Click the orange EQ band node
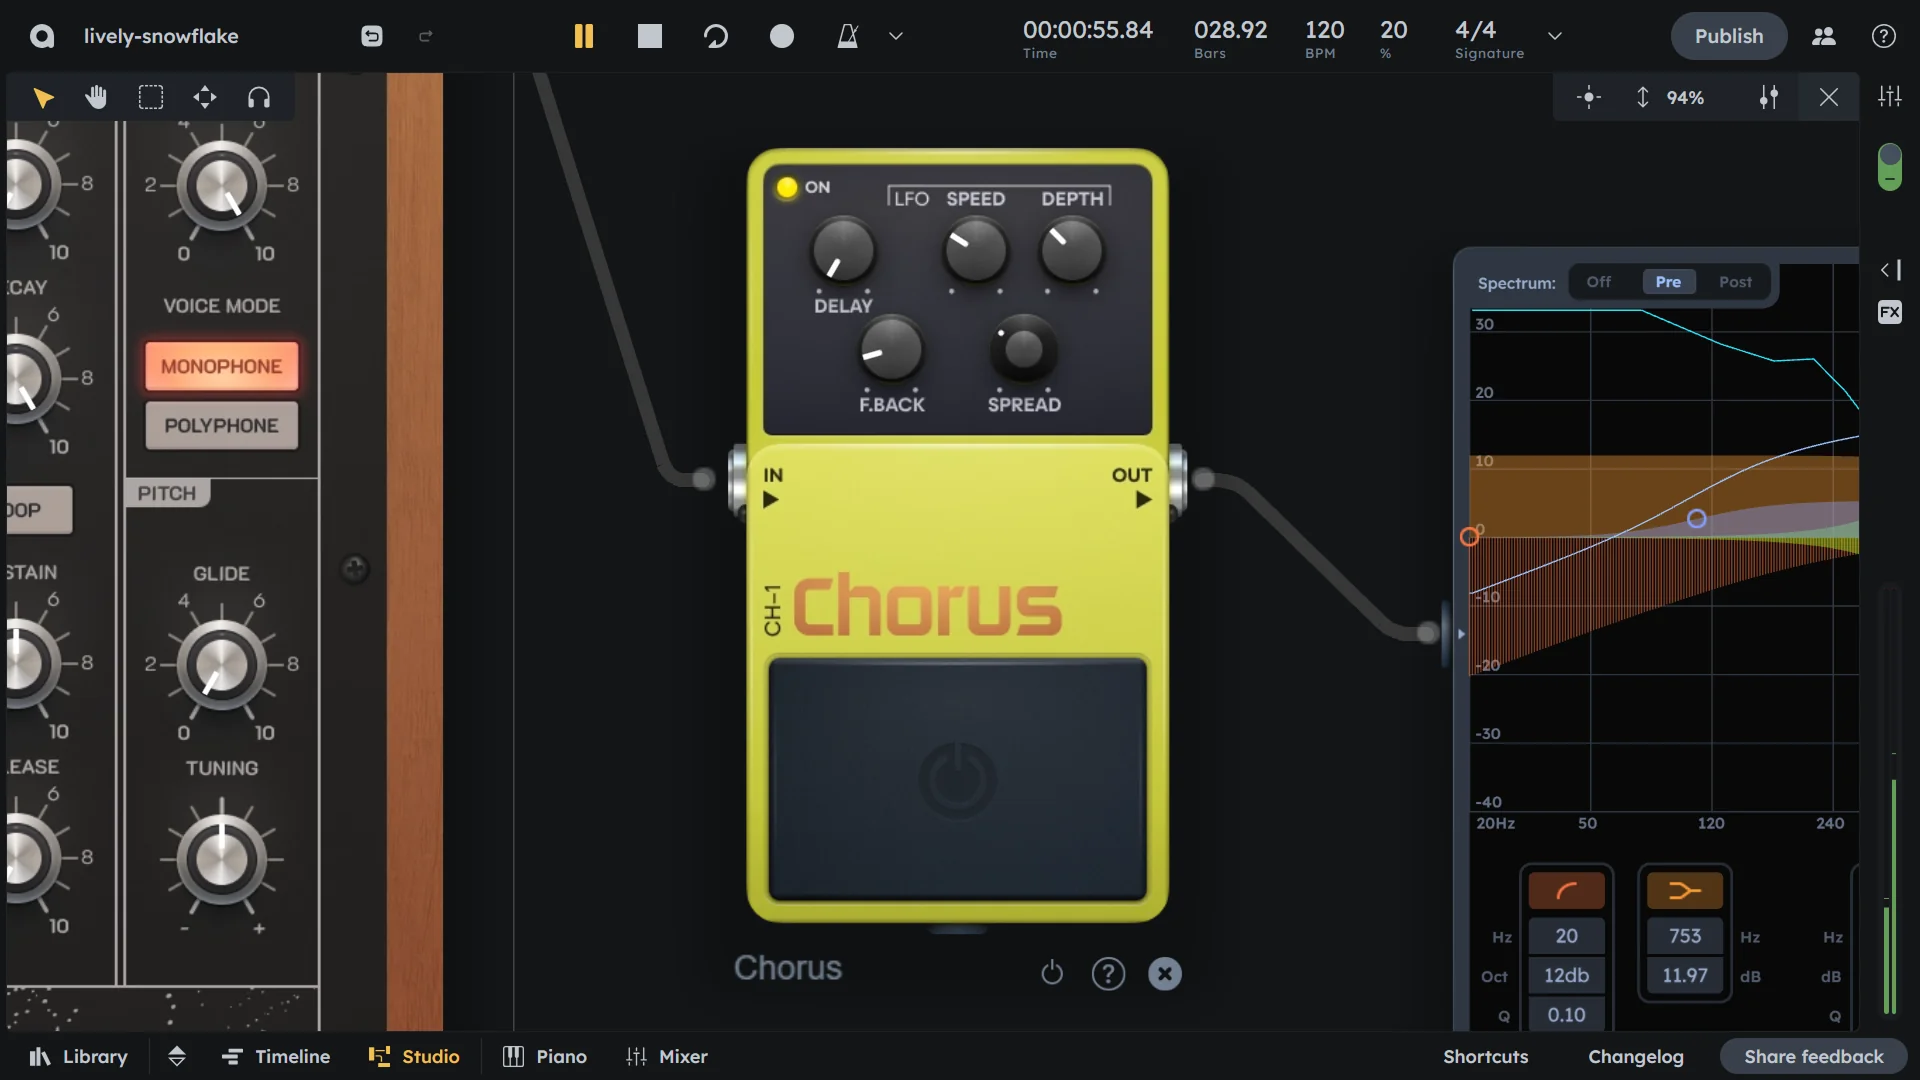This screenshot has height=1080, width=1920. click(x=1469, y=537)
